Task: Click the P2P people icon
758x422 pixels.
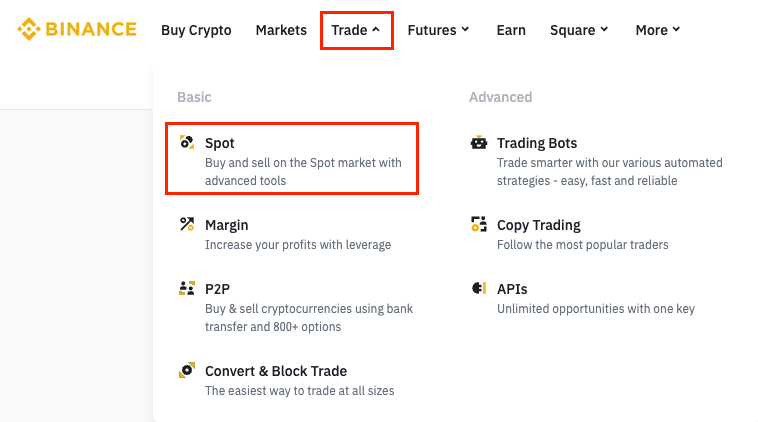Action: 187,289
